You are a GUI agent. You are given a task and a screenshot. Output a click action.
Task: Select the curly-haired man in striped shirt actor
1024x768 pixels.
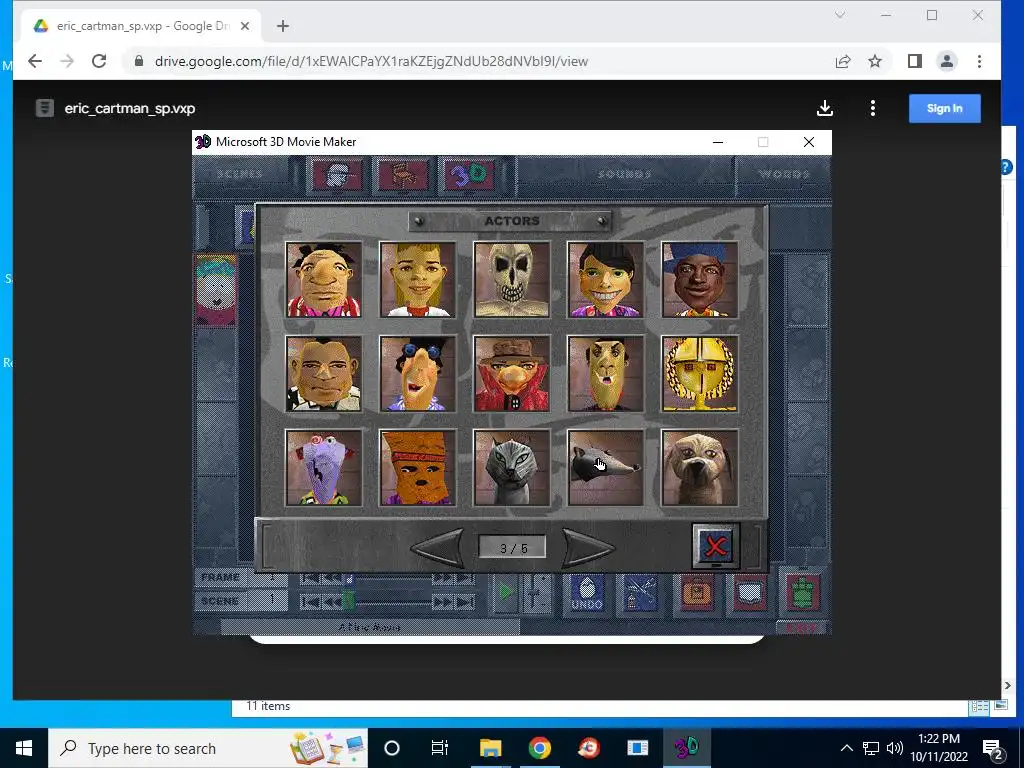(323, 280)
